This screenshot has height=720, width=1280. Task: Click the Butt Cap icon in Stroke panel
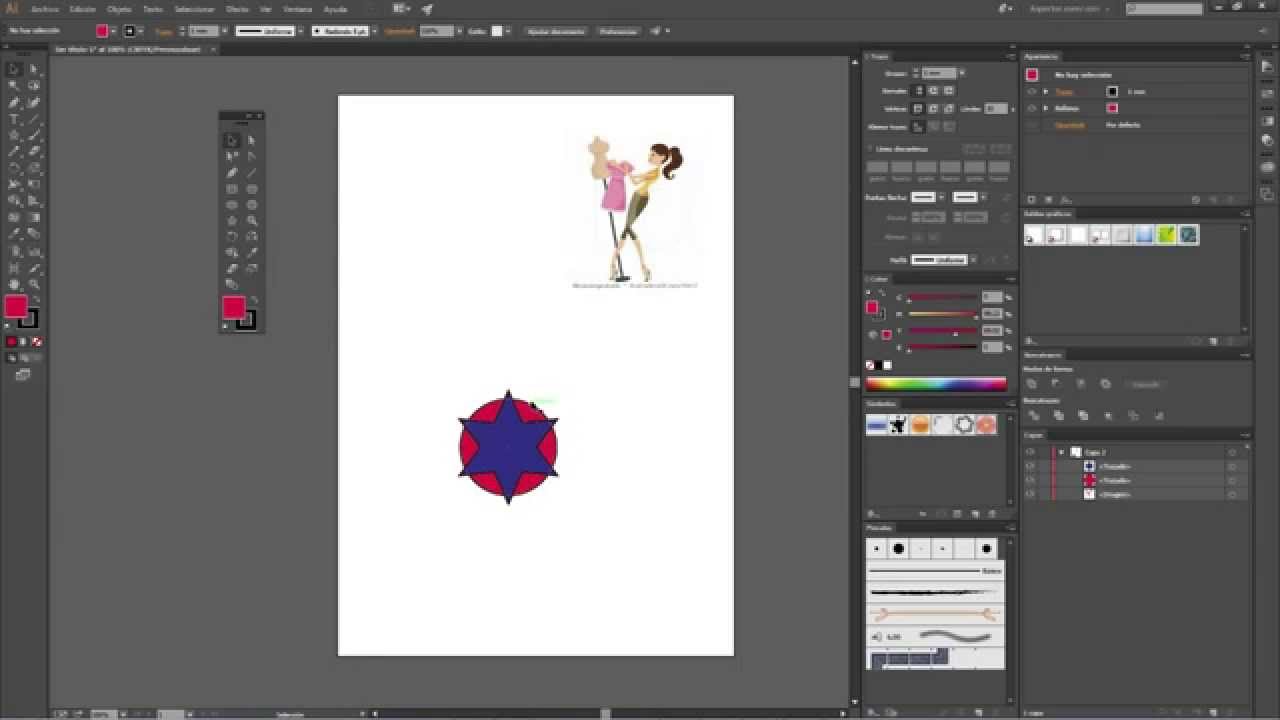(x=920, y=91)
